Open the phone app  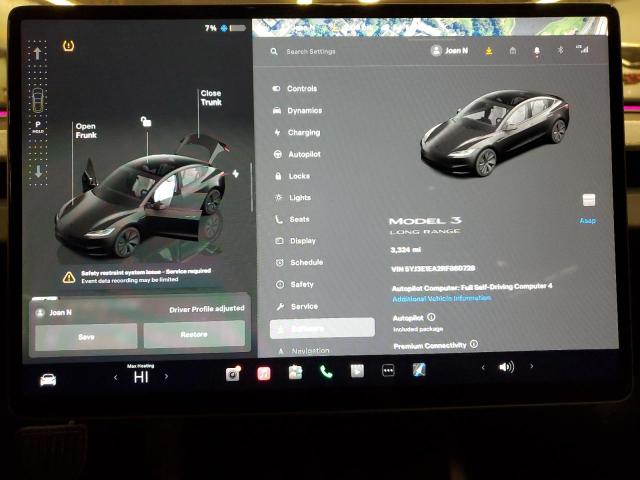pyautogui.click(x=326, y=371)
